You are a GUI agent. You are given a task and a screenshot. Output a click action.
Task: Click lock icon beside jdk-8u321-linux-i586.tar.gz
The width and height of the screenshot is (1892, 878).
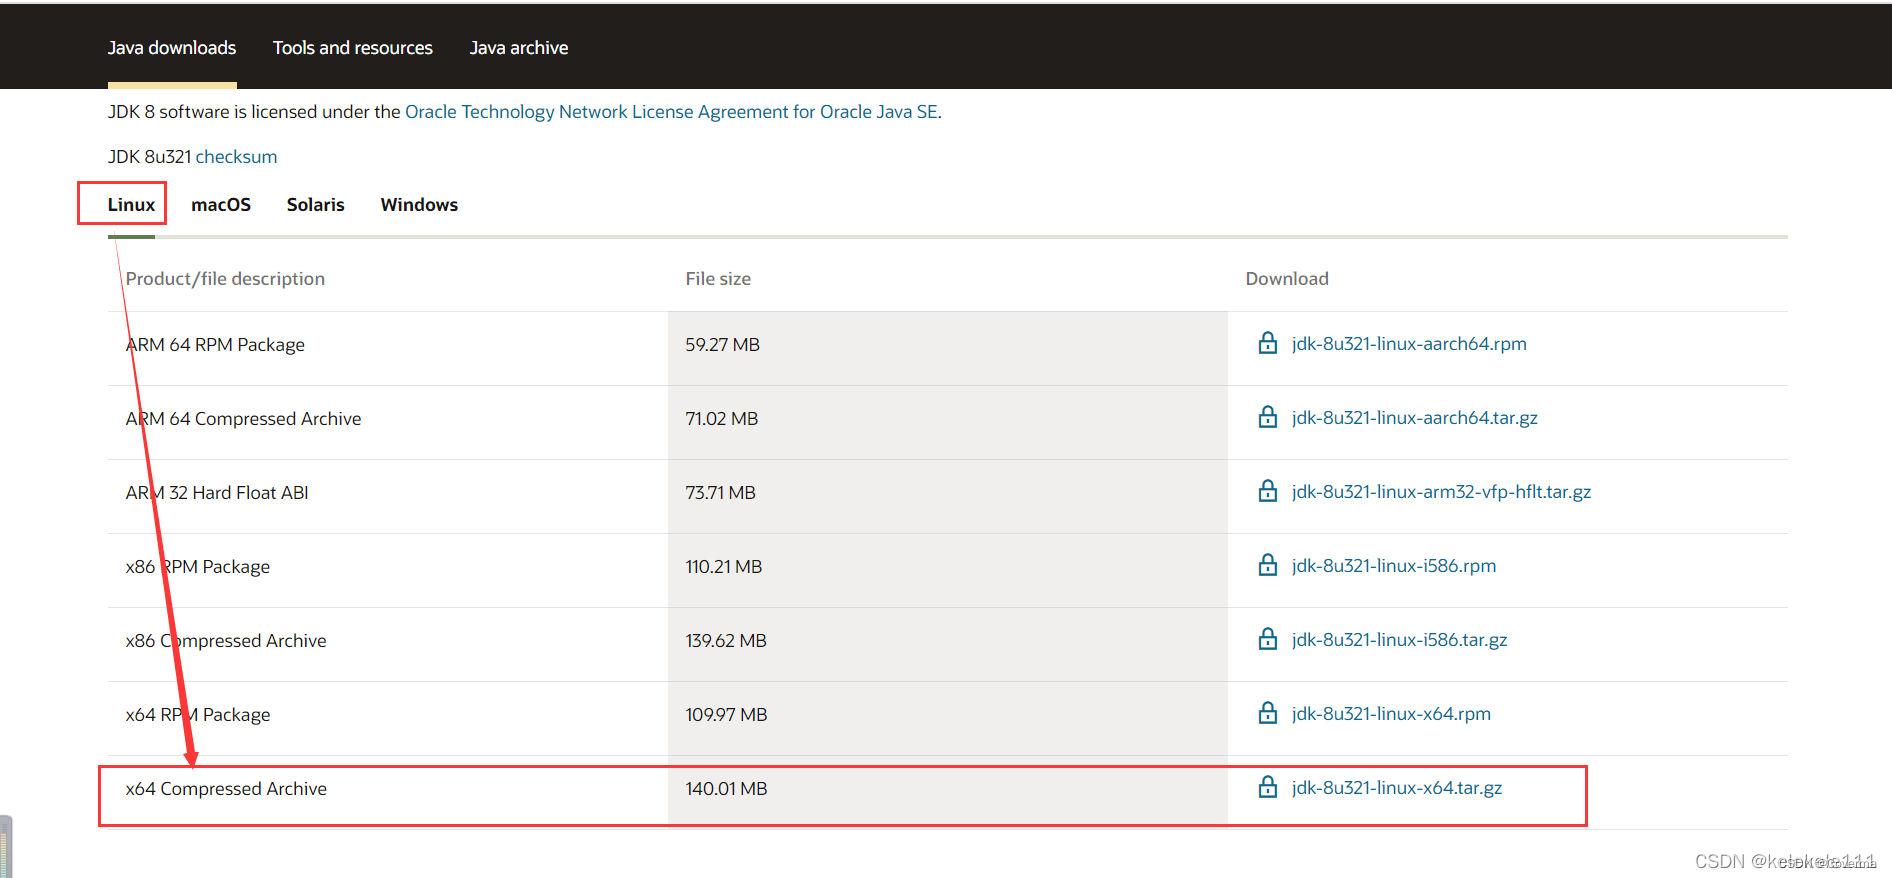coord(1267,639)
